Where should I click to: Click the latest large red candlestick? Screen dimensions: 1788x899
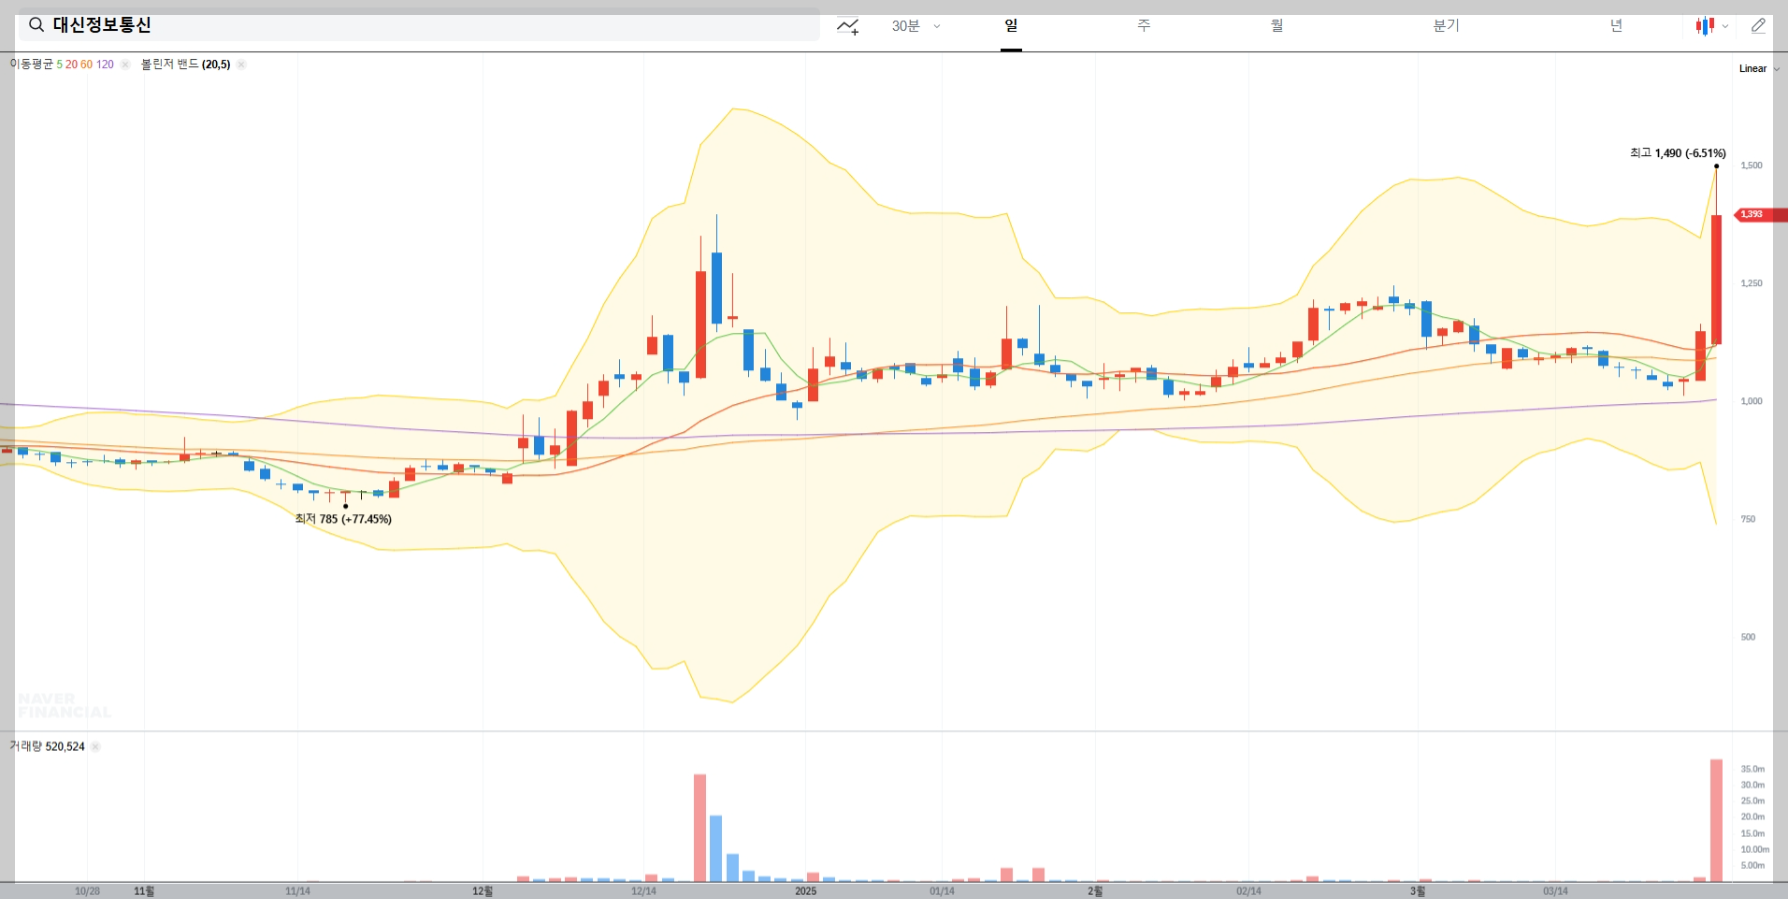tap(1716, 280)
